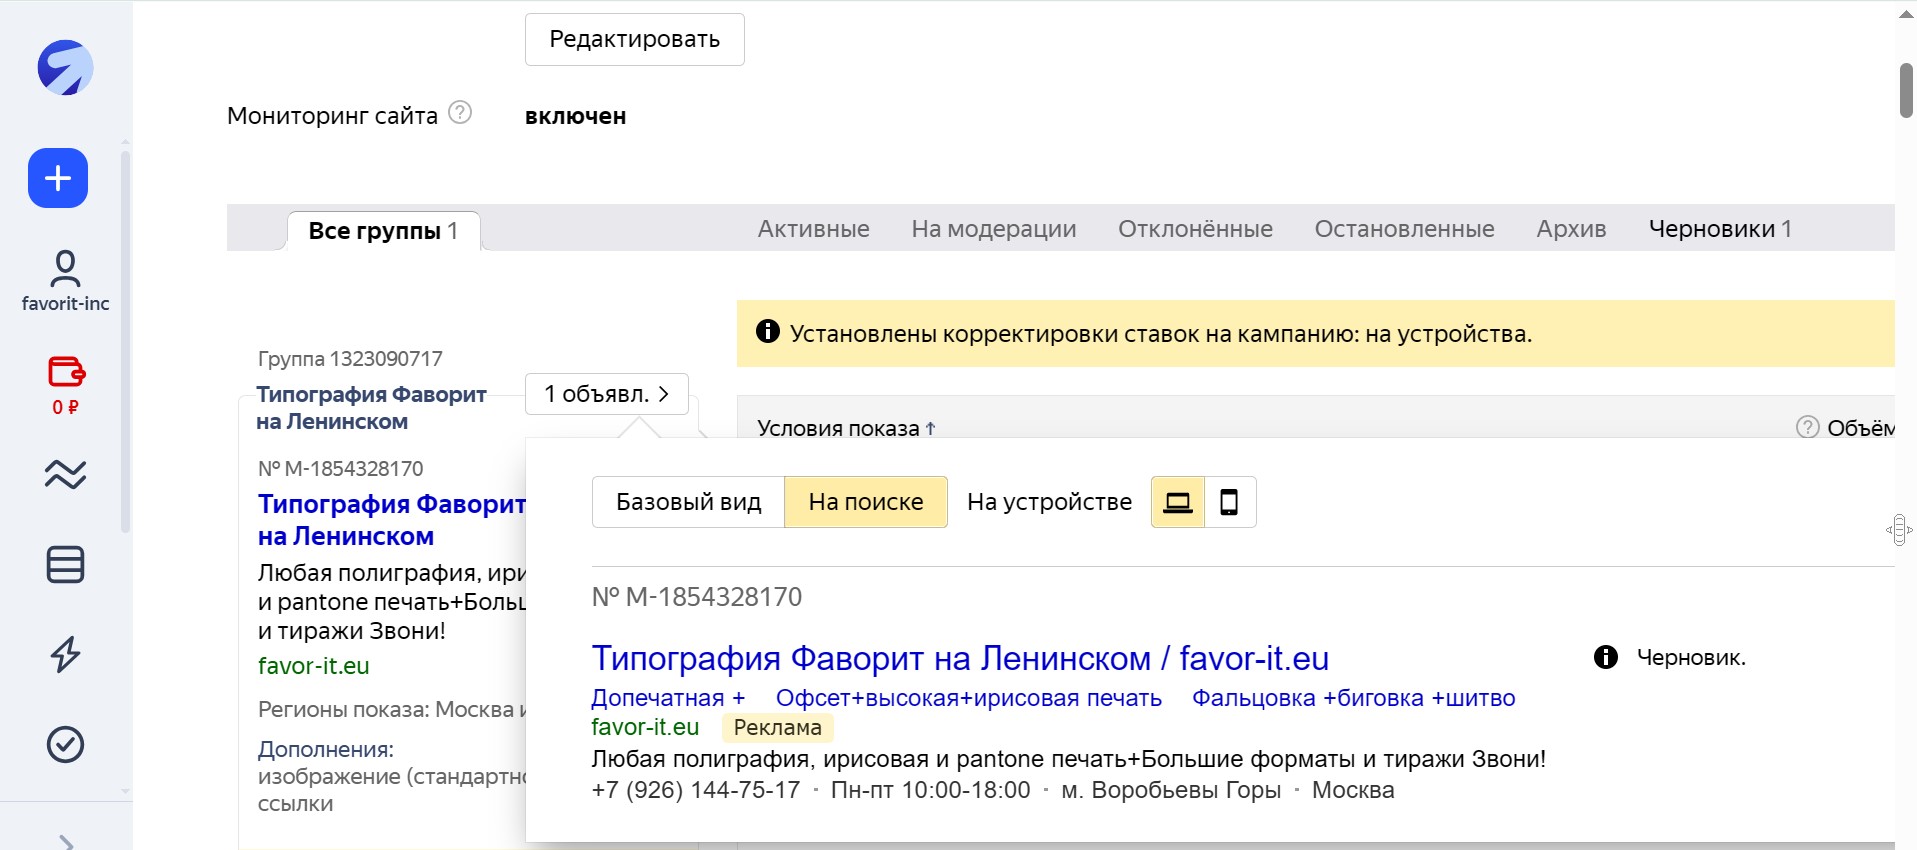Click Пн-пт 10:00-18:00 working hours text
The image size is (1917, 850).
tap(931, 790)
